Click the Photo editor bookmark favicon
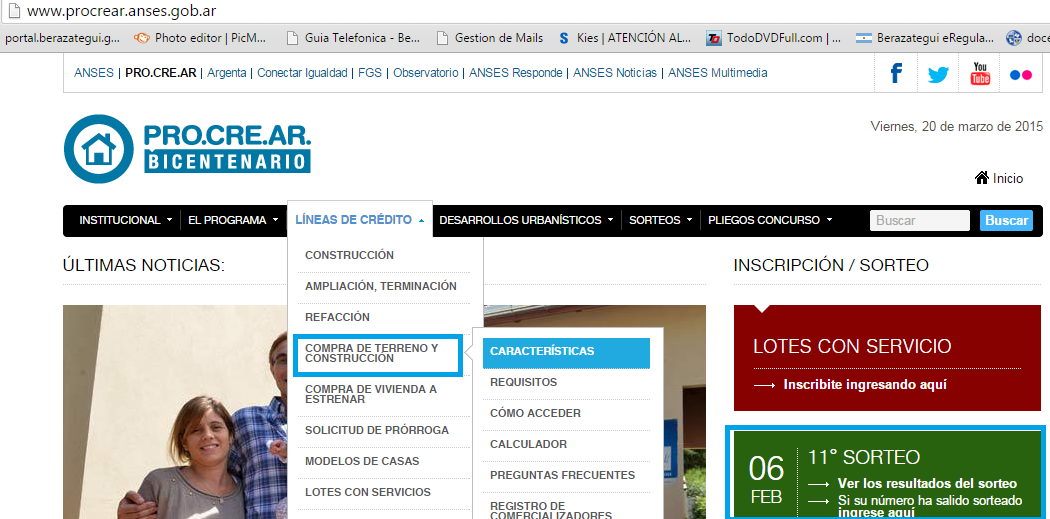Screen dimensions: 1050x519 (x=141, y=38)
